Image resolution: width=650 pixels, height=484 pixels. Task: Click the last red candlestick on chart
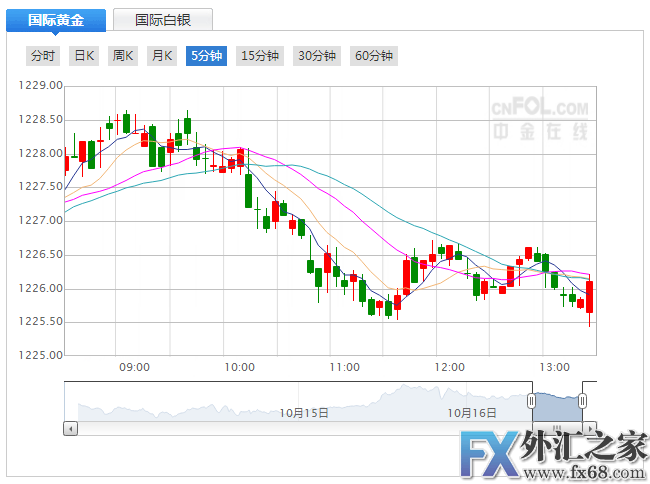click(589, 297)
